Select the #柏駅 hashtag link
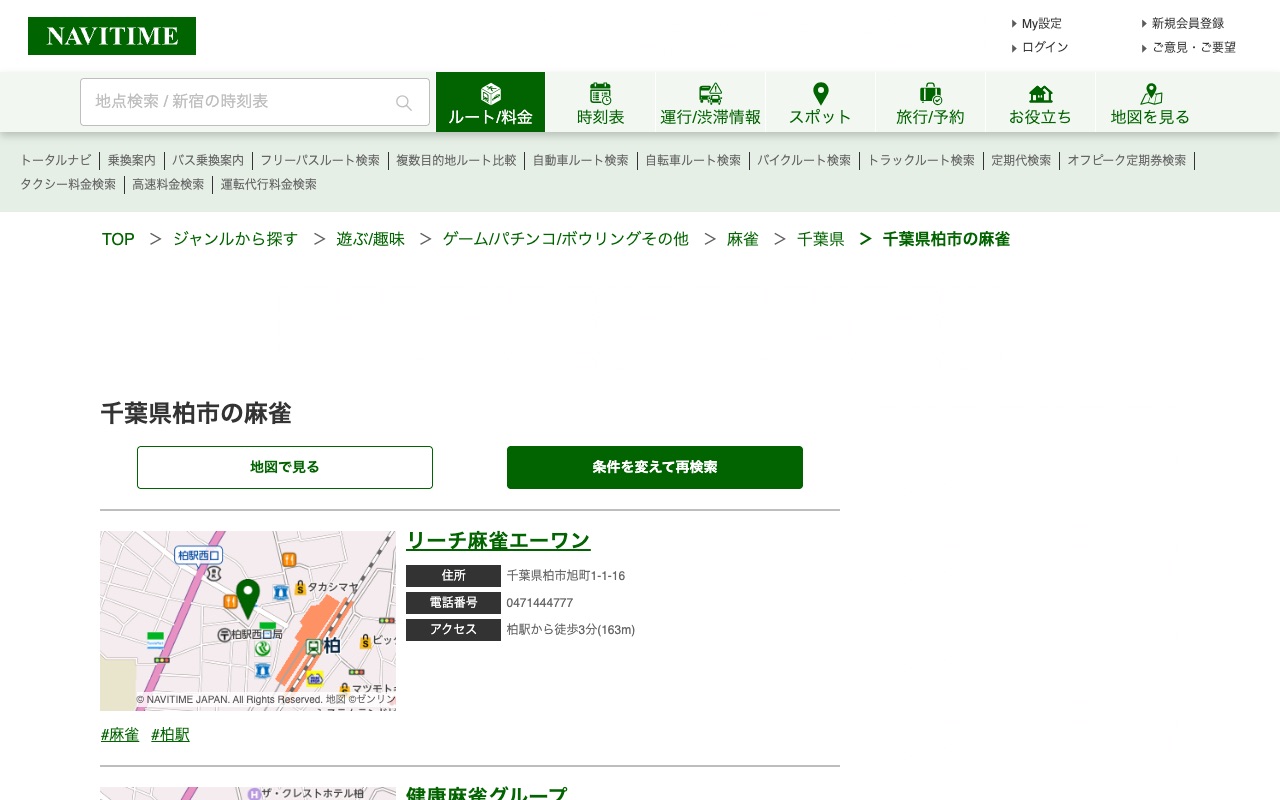The width and height of the screenshot is (1280, 800). point(170,735)
